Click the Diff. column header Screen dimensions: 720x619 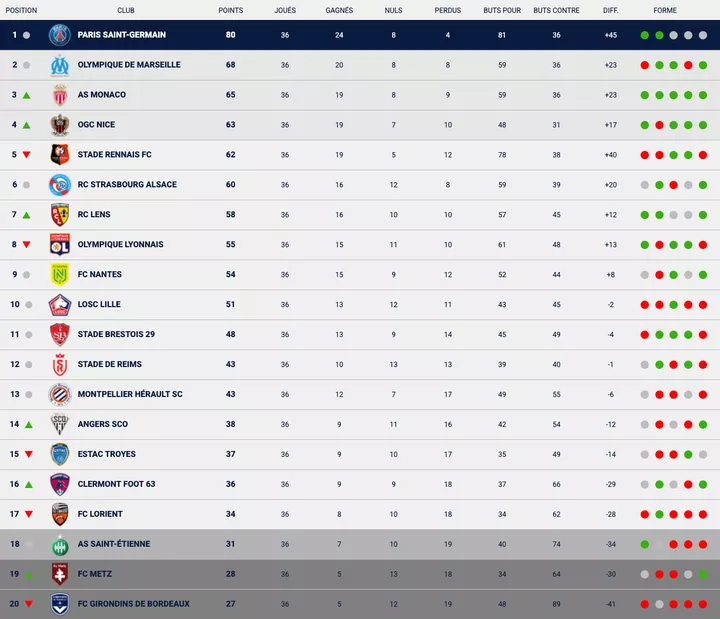coord(610,10)
